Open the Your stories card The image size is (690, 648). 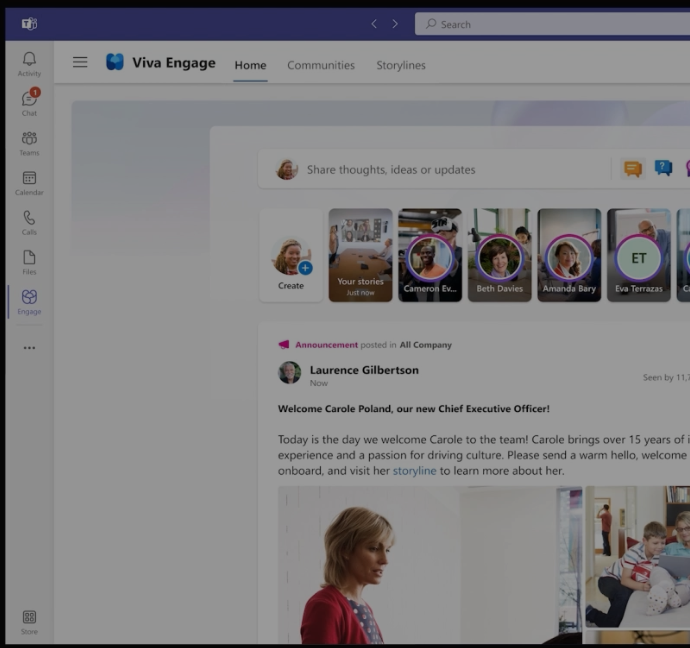pyautogui.click(x=360, y=255)
